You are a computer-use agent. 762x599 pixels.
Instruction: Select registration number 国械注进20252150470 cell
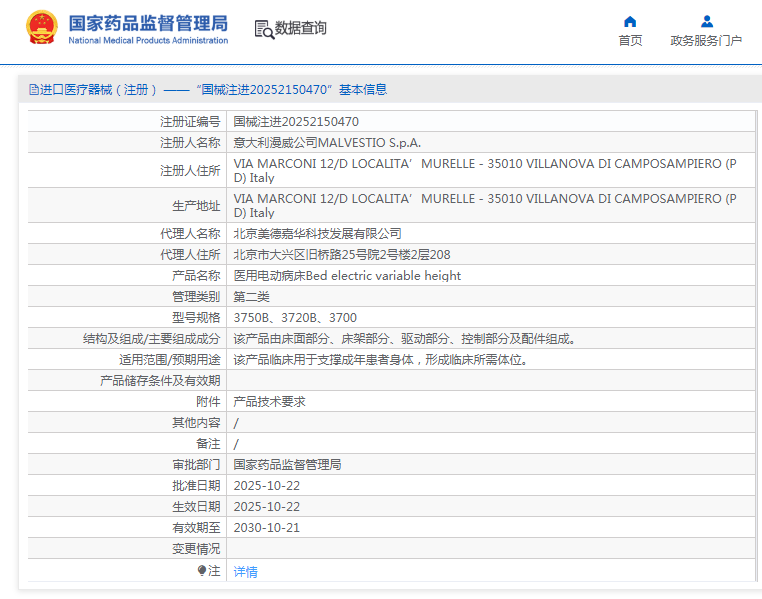click(296, 121)
